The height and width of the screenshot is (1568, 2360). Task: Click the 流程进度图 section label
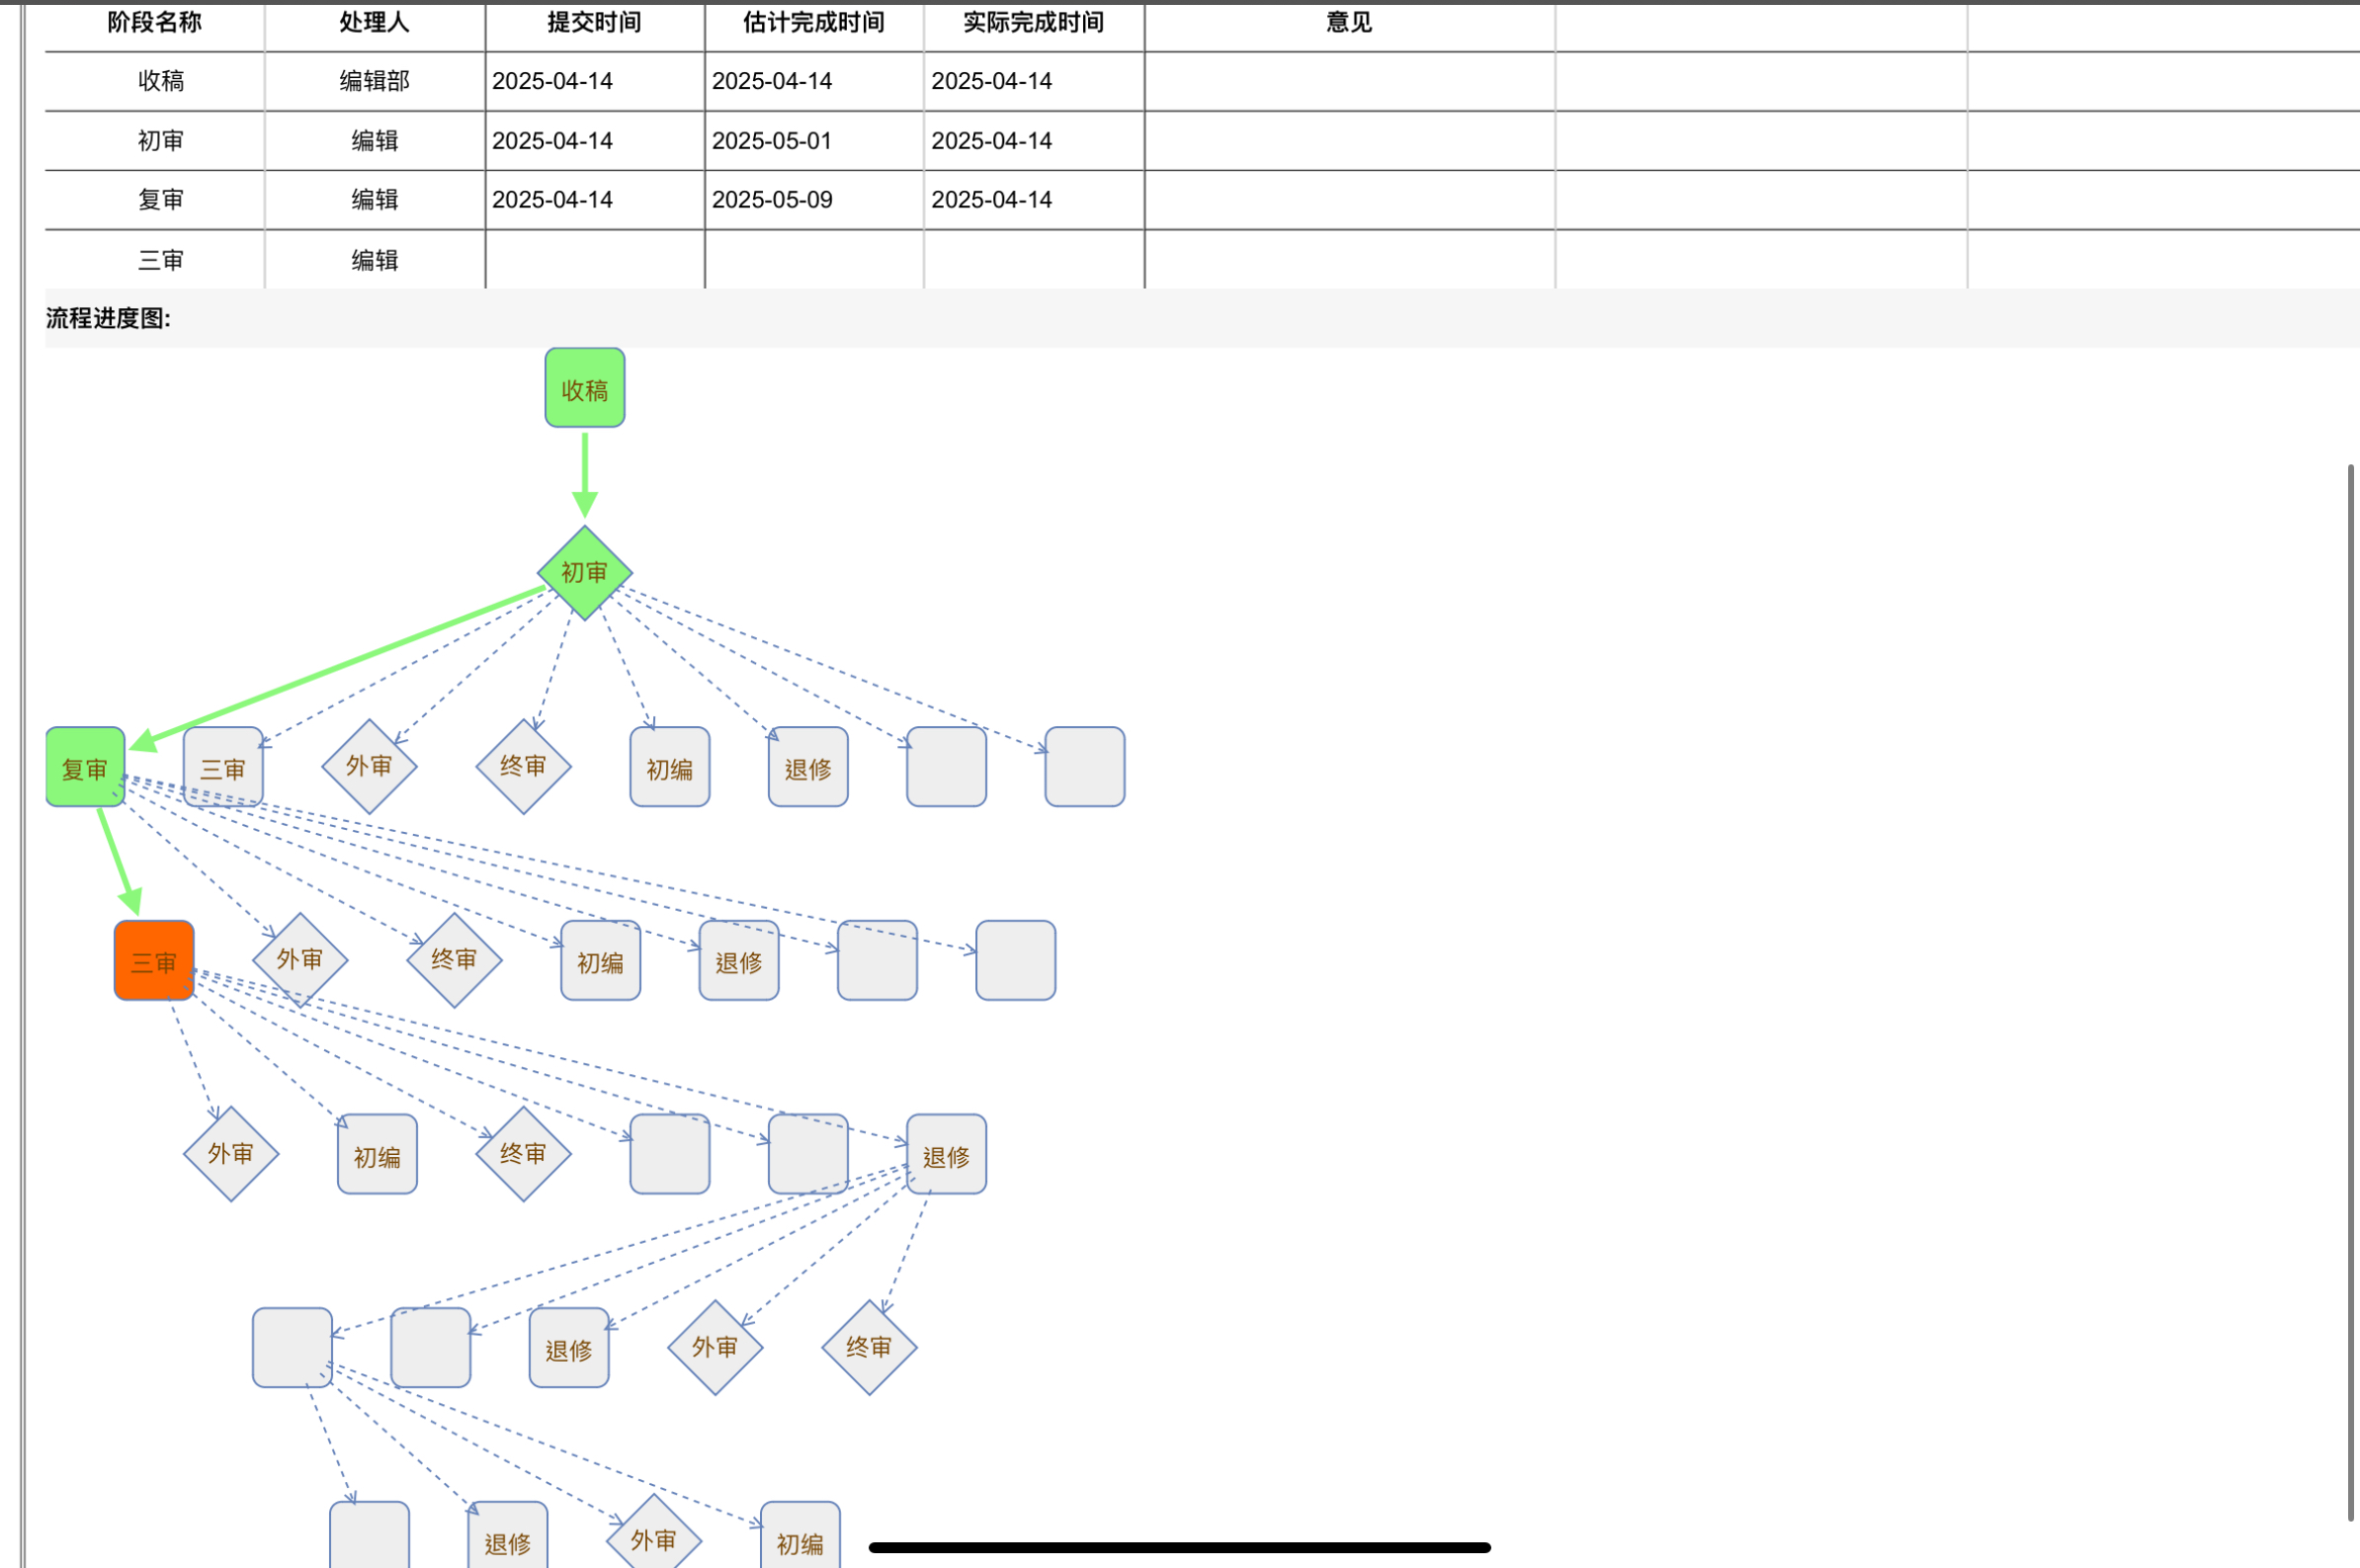[x=108, y=319]
